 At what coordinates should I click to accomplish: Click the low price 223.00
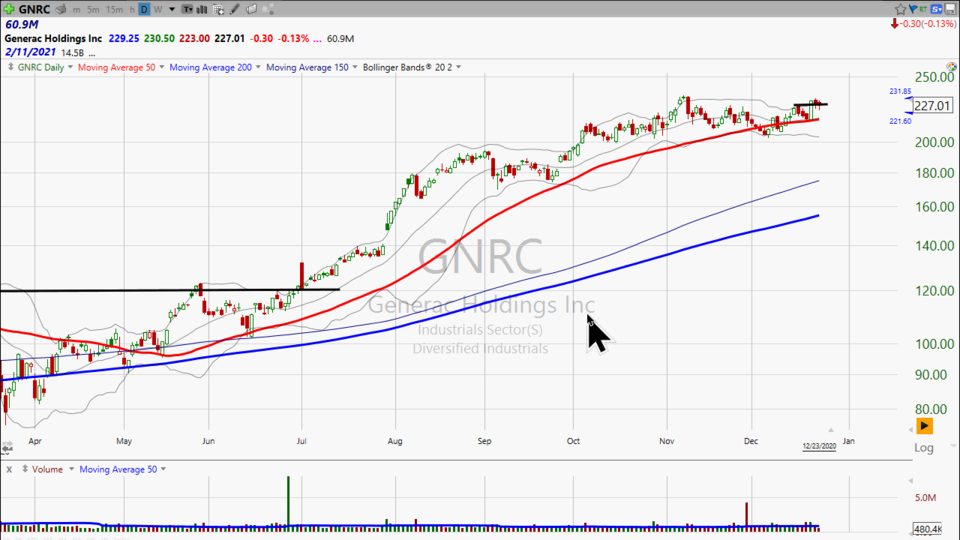coord(195,38)
